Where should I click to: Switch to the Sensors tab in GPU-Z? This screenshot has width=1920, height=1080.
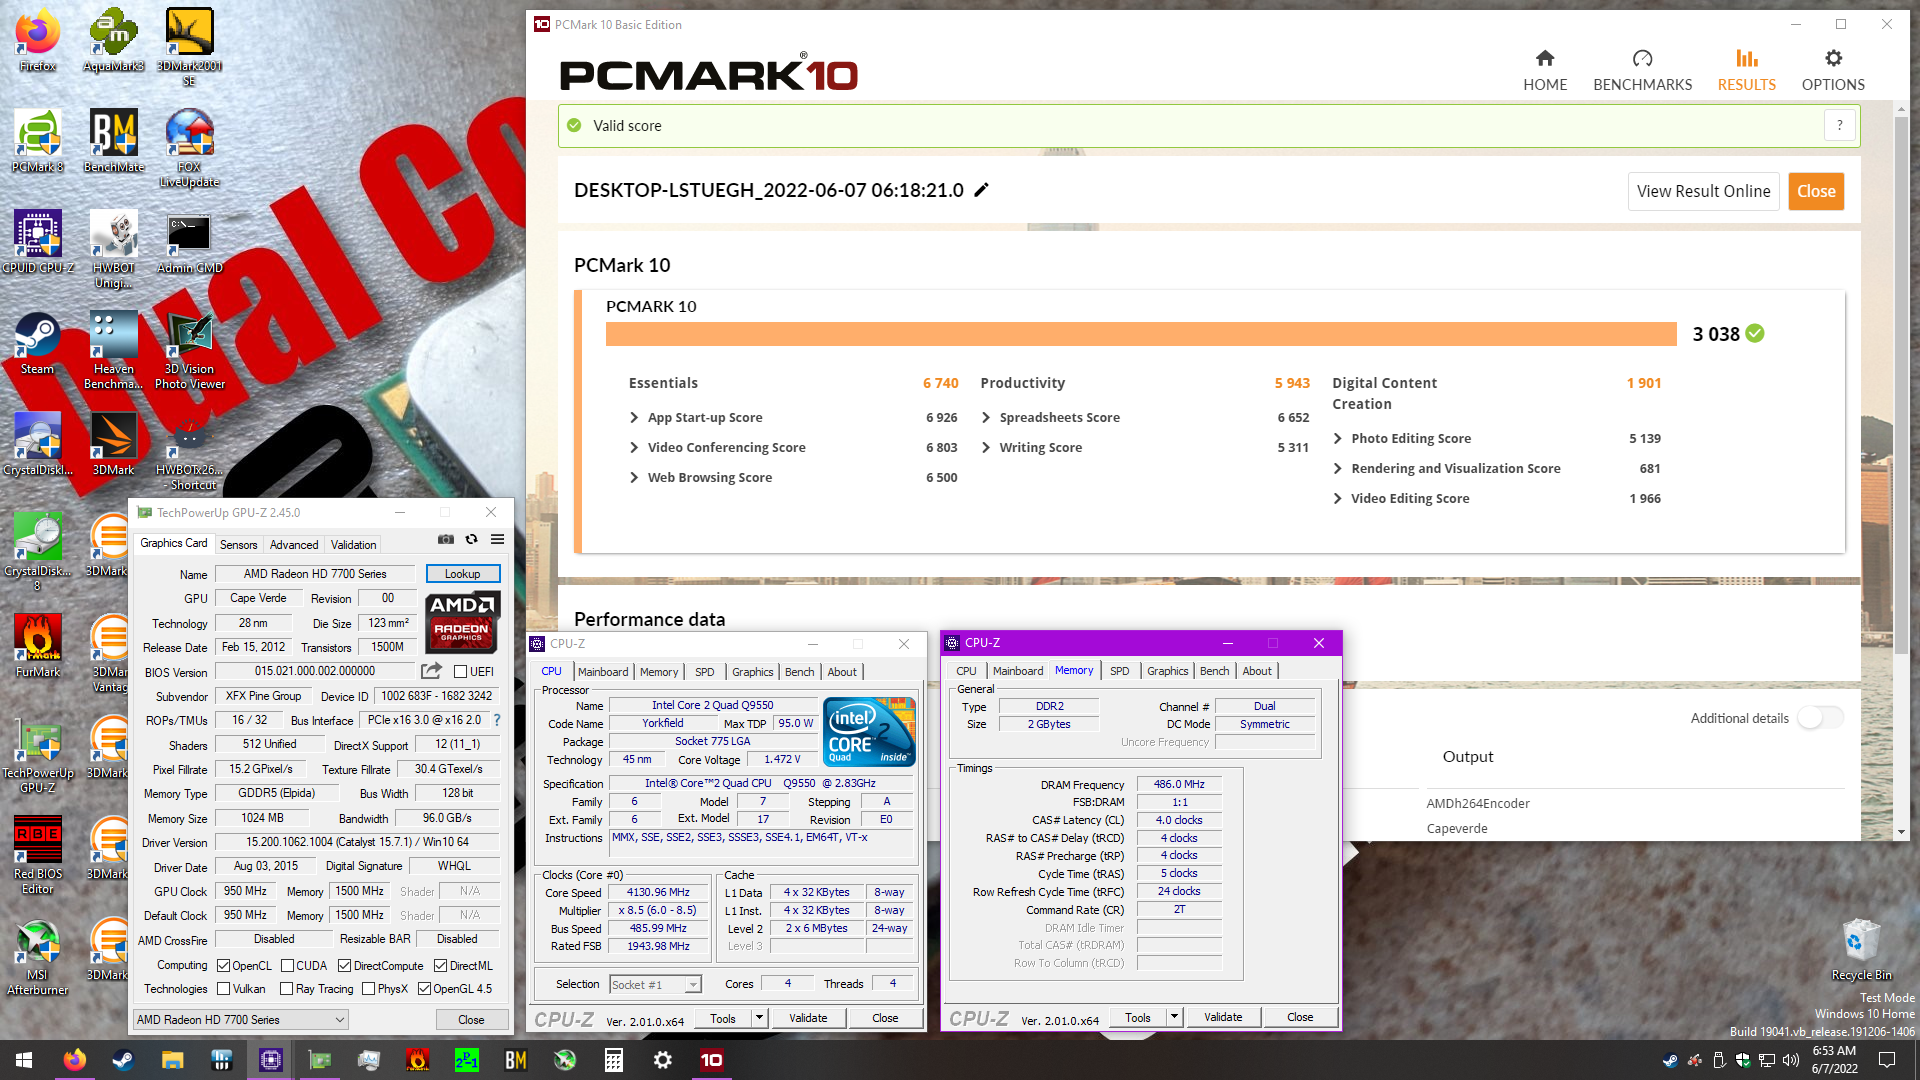point(238,545)
